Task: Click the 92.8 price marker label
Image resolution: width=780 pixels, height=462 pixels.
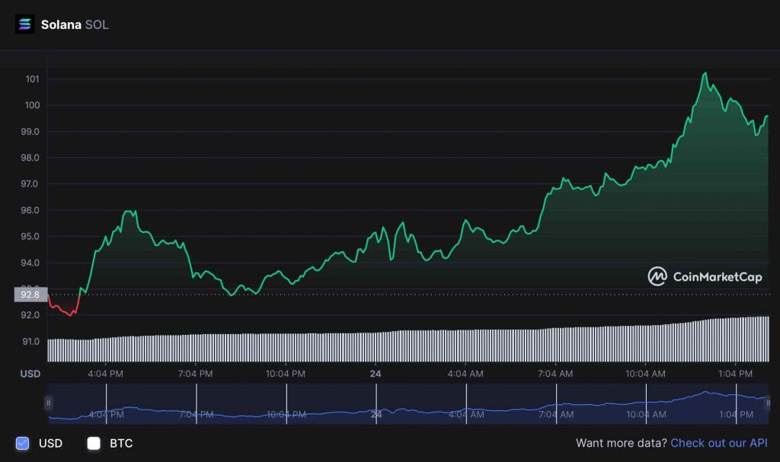Action: coord(30,294)
